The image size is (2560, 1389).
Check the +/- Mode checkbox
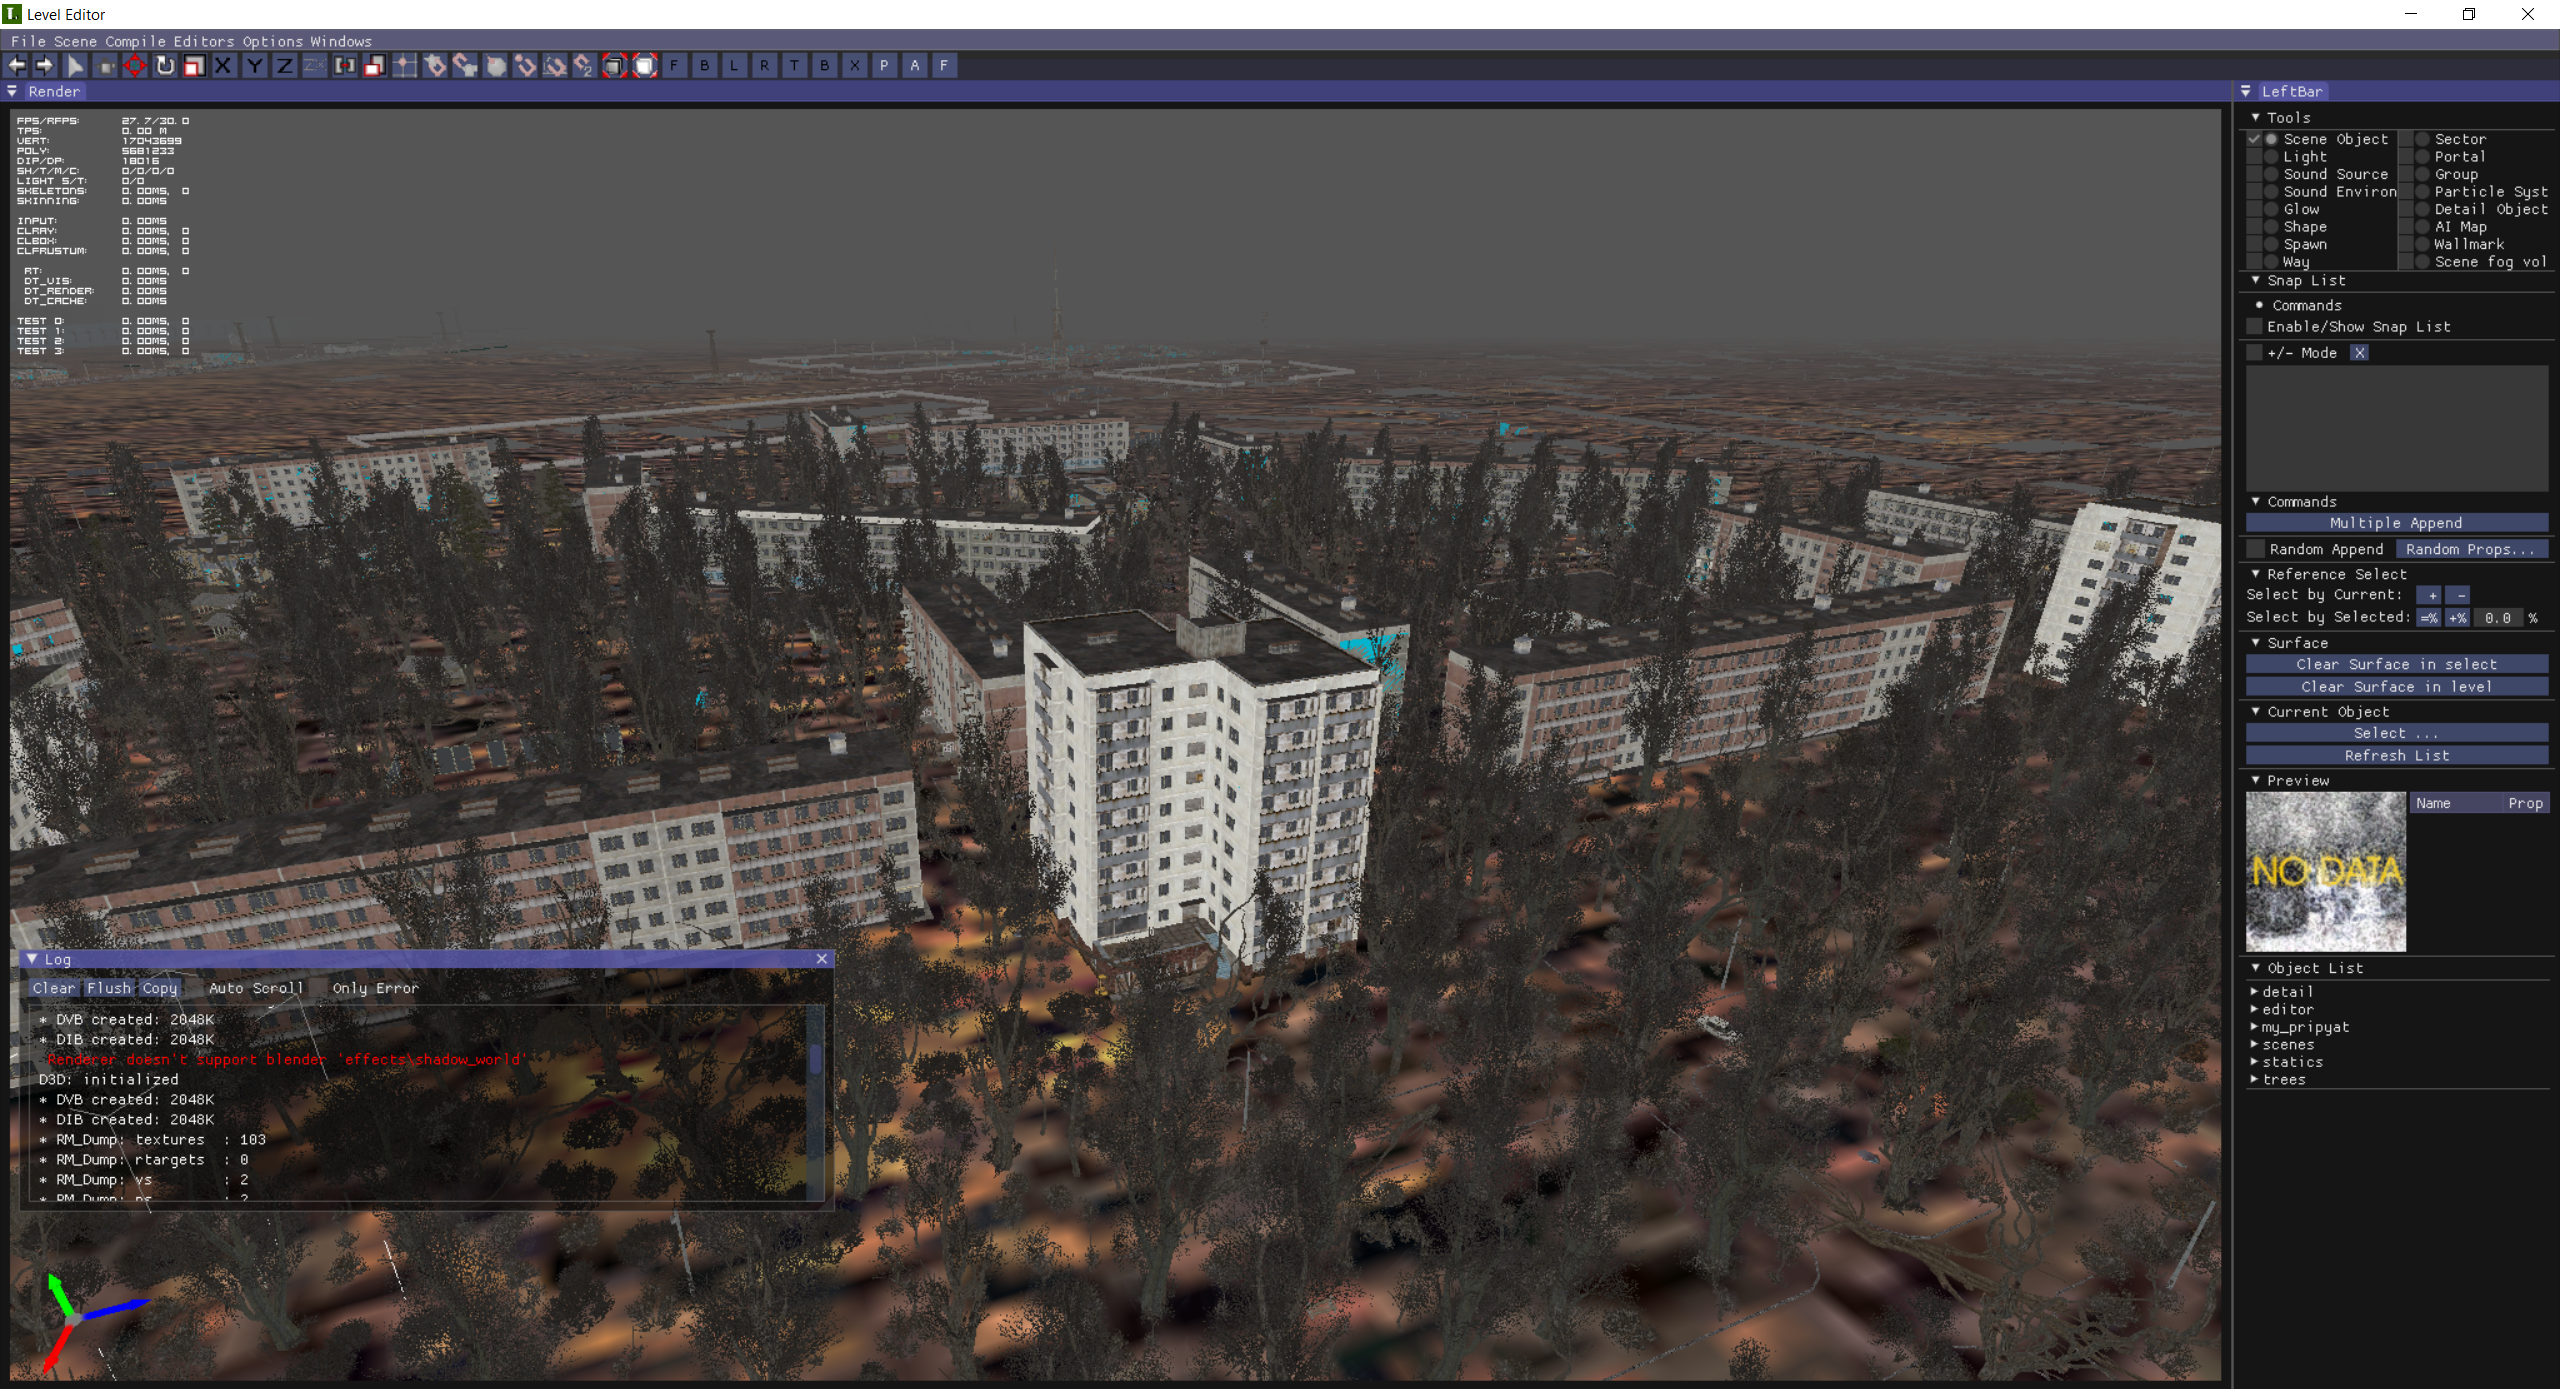pos(2254,353)
